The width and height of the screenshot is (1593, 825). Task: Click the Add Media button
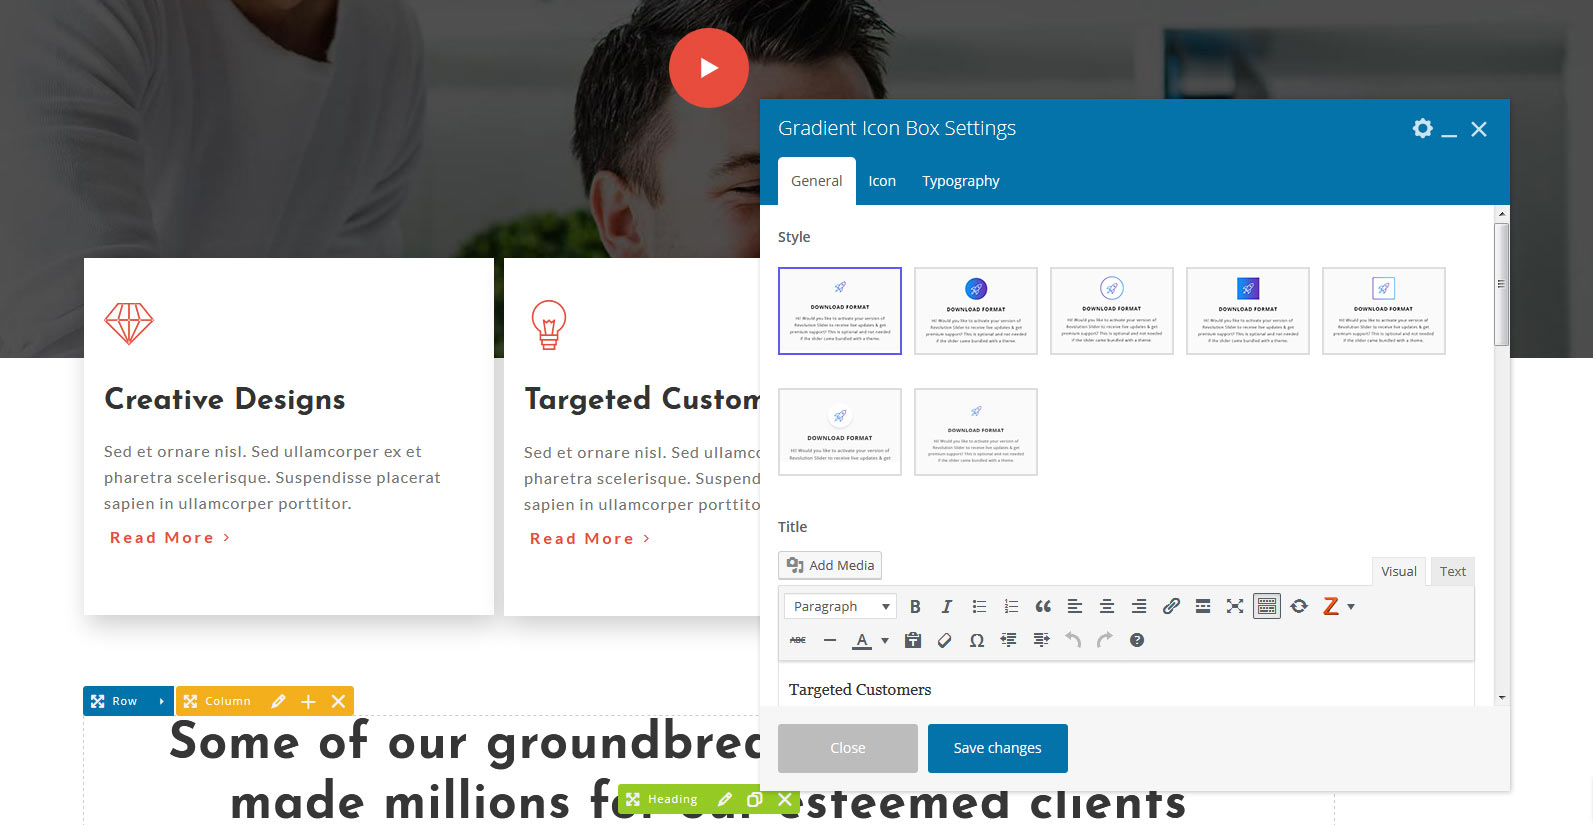tap(830, 565)
